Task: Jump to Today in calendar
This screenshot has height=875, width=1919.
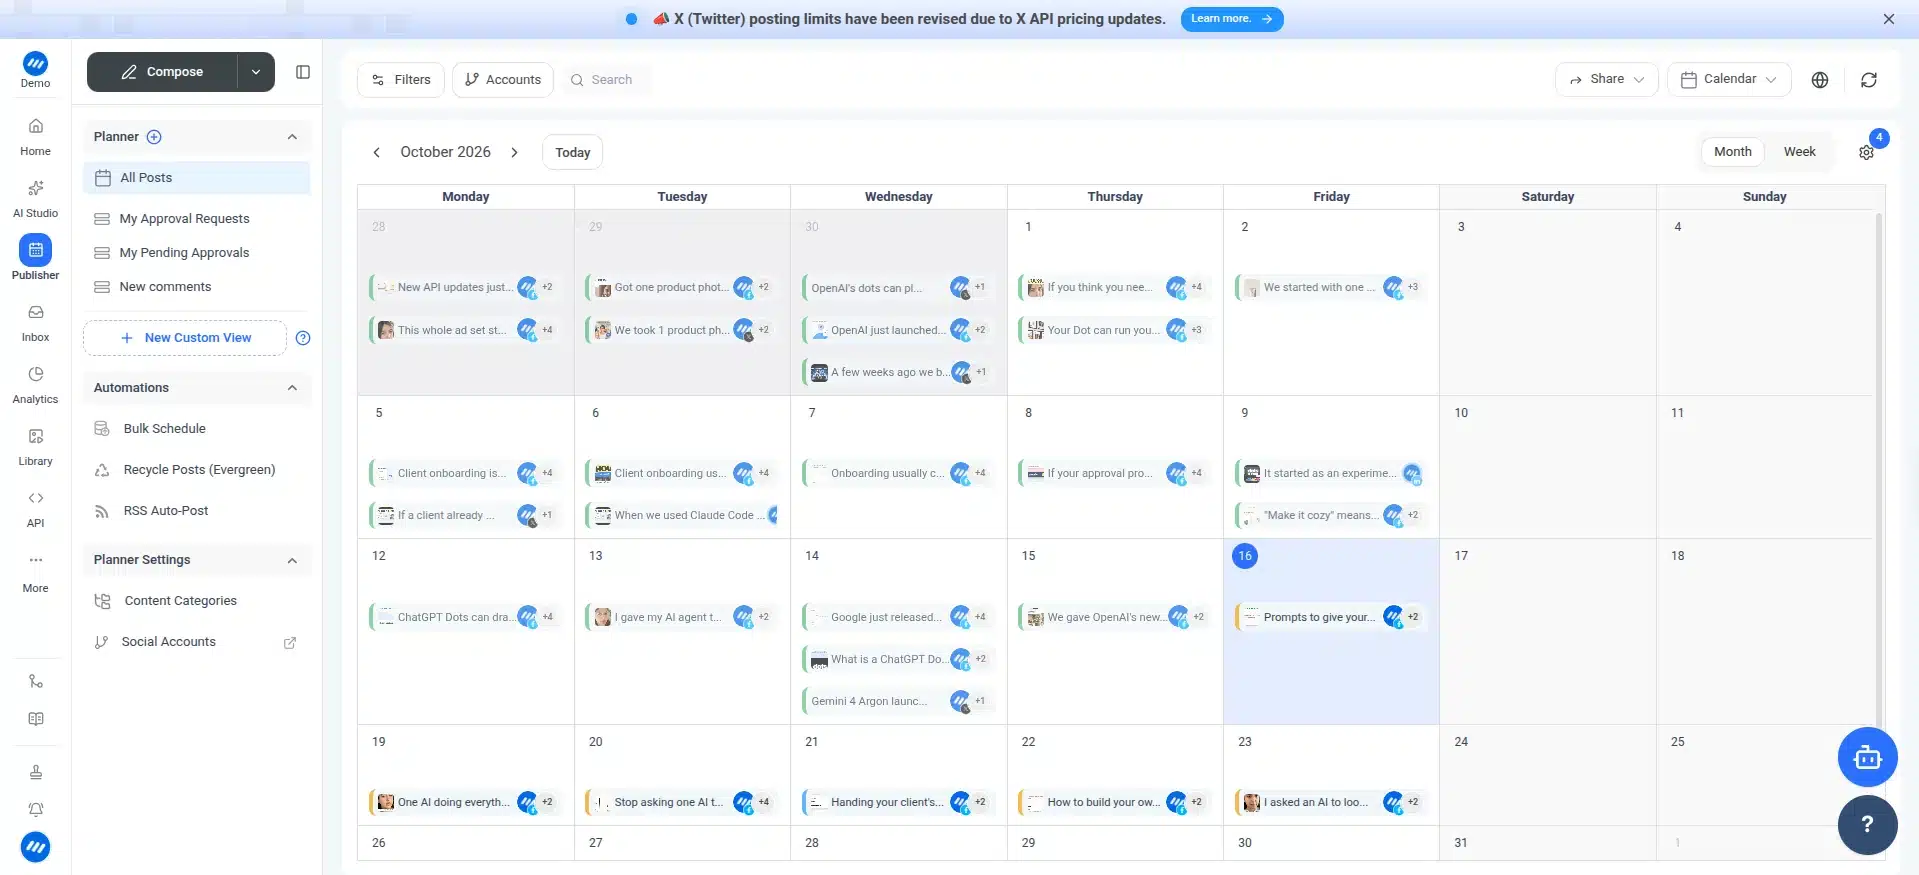Action: click(573, 152)
